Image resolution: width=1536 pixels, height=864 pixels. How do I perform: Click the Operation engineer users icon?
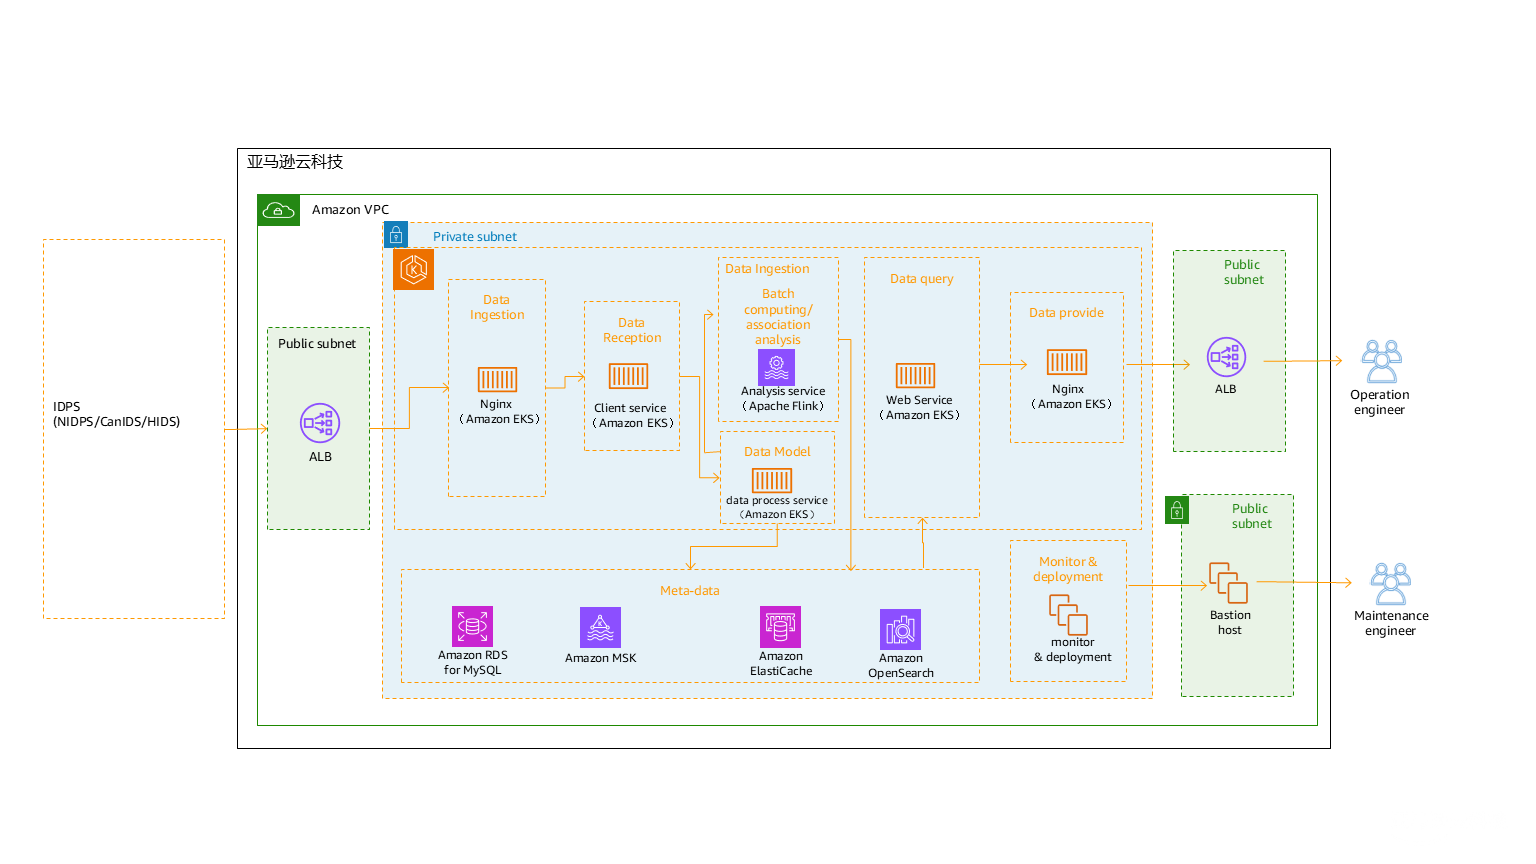click(x=1381, y=361)
